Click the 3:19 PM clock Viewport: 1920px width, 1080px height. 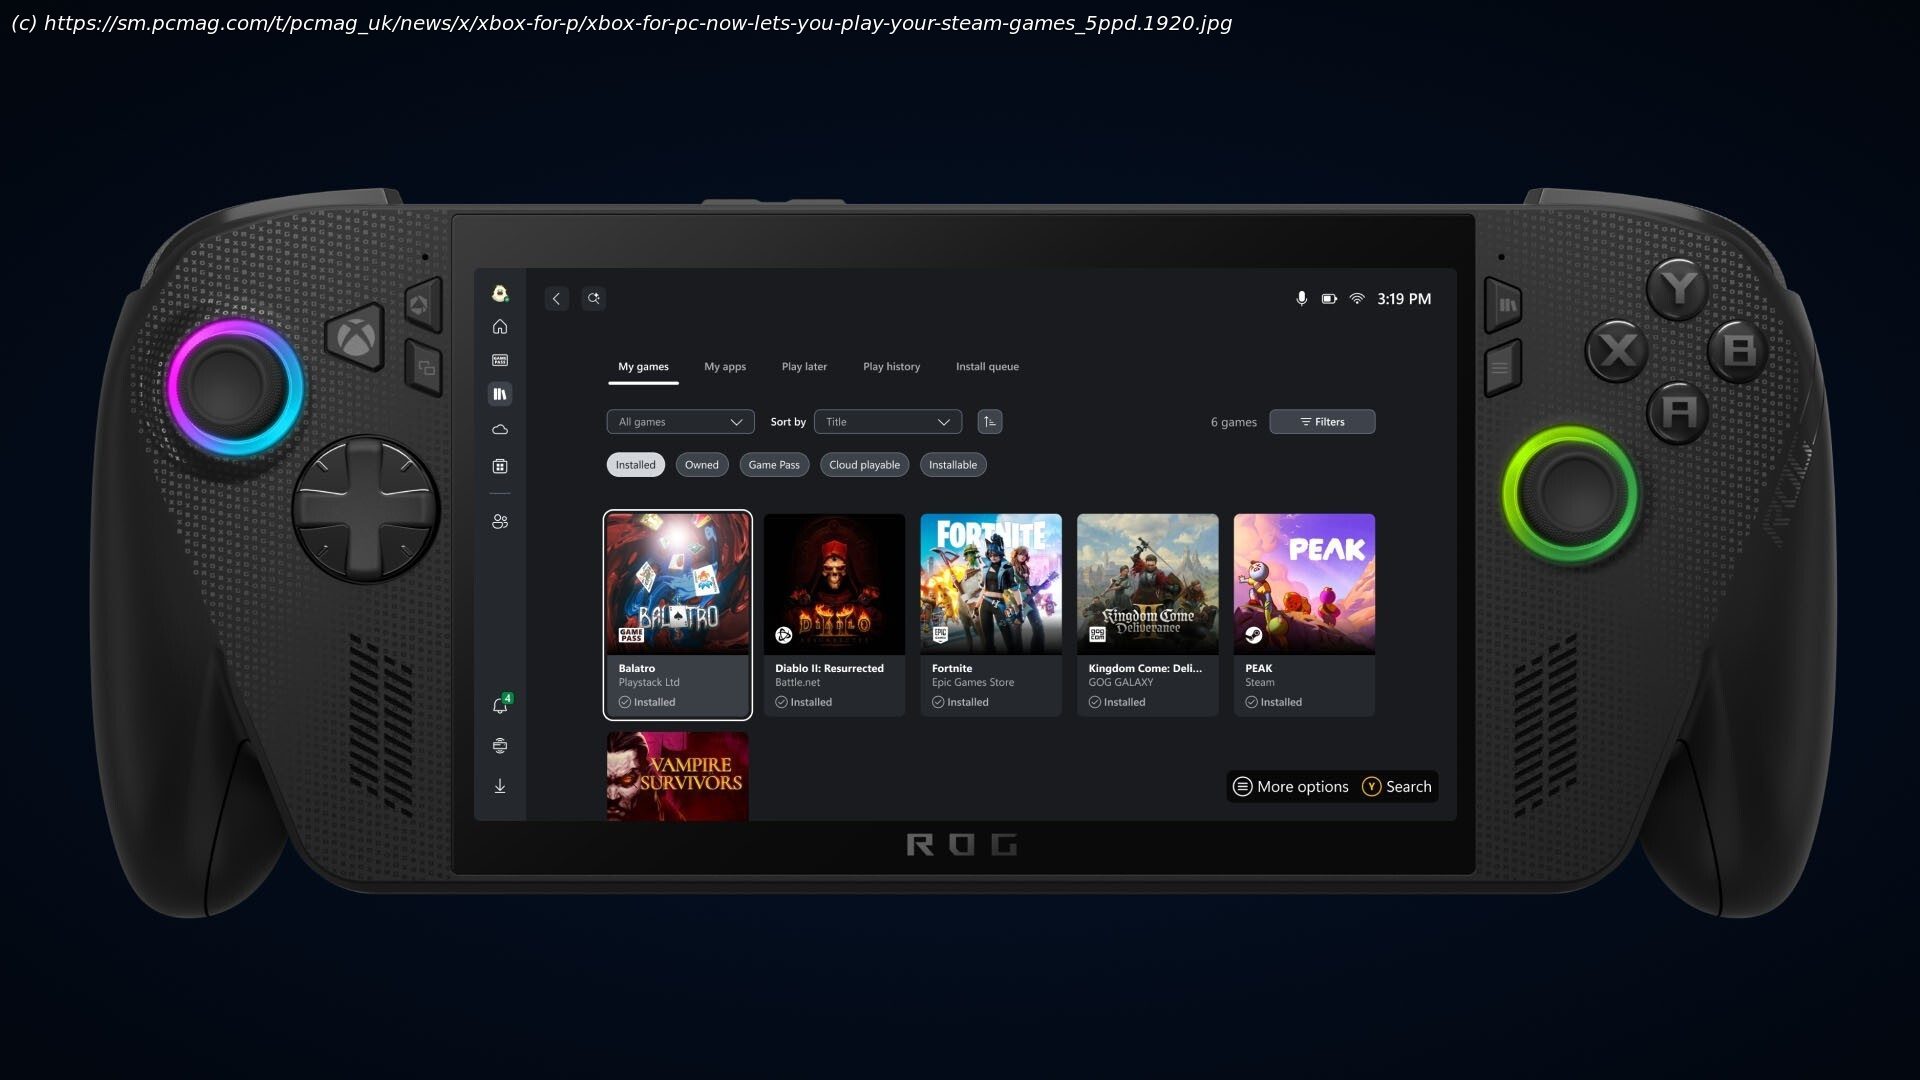(x=1404, y=299)
